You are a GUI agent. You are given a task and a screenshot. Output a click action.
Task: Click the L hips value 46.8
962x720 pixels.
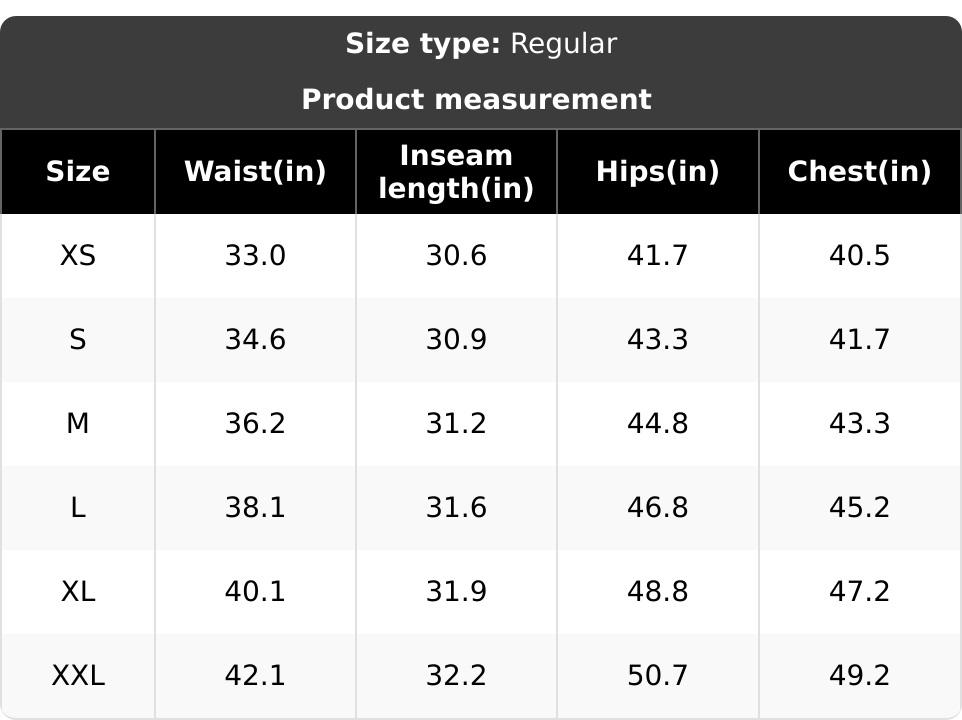pyautogui.click(x=657, y=507)
